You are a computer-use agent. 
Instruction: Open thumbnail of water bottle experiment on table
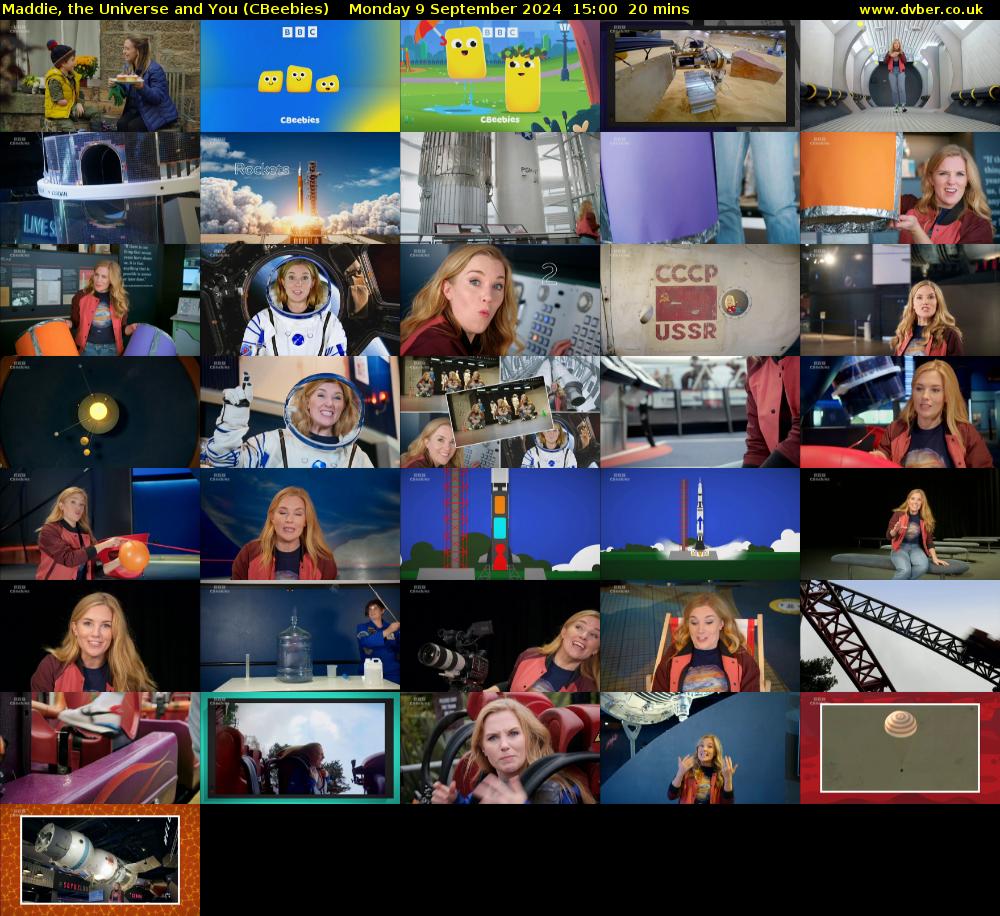300,636
